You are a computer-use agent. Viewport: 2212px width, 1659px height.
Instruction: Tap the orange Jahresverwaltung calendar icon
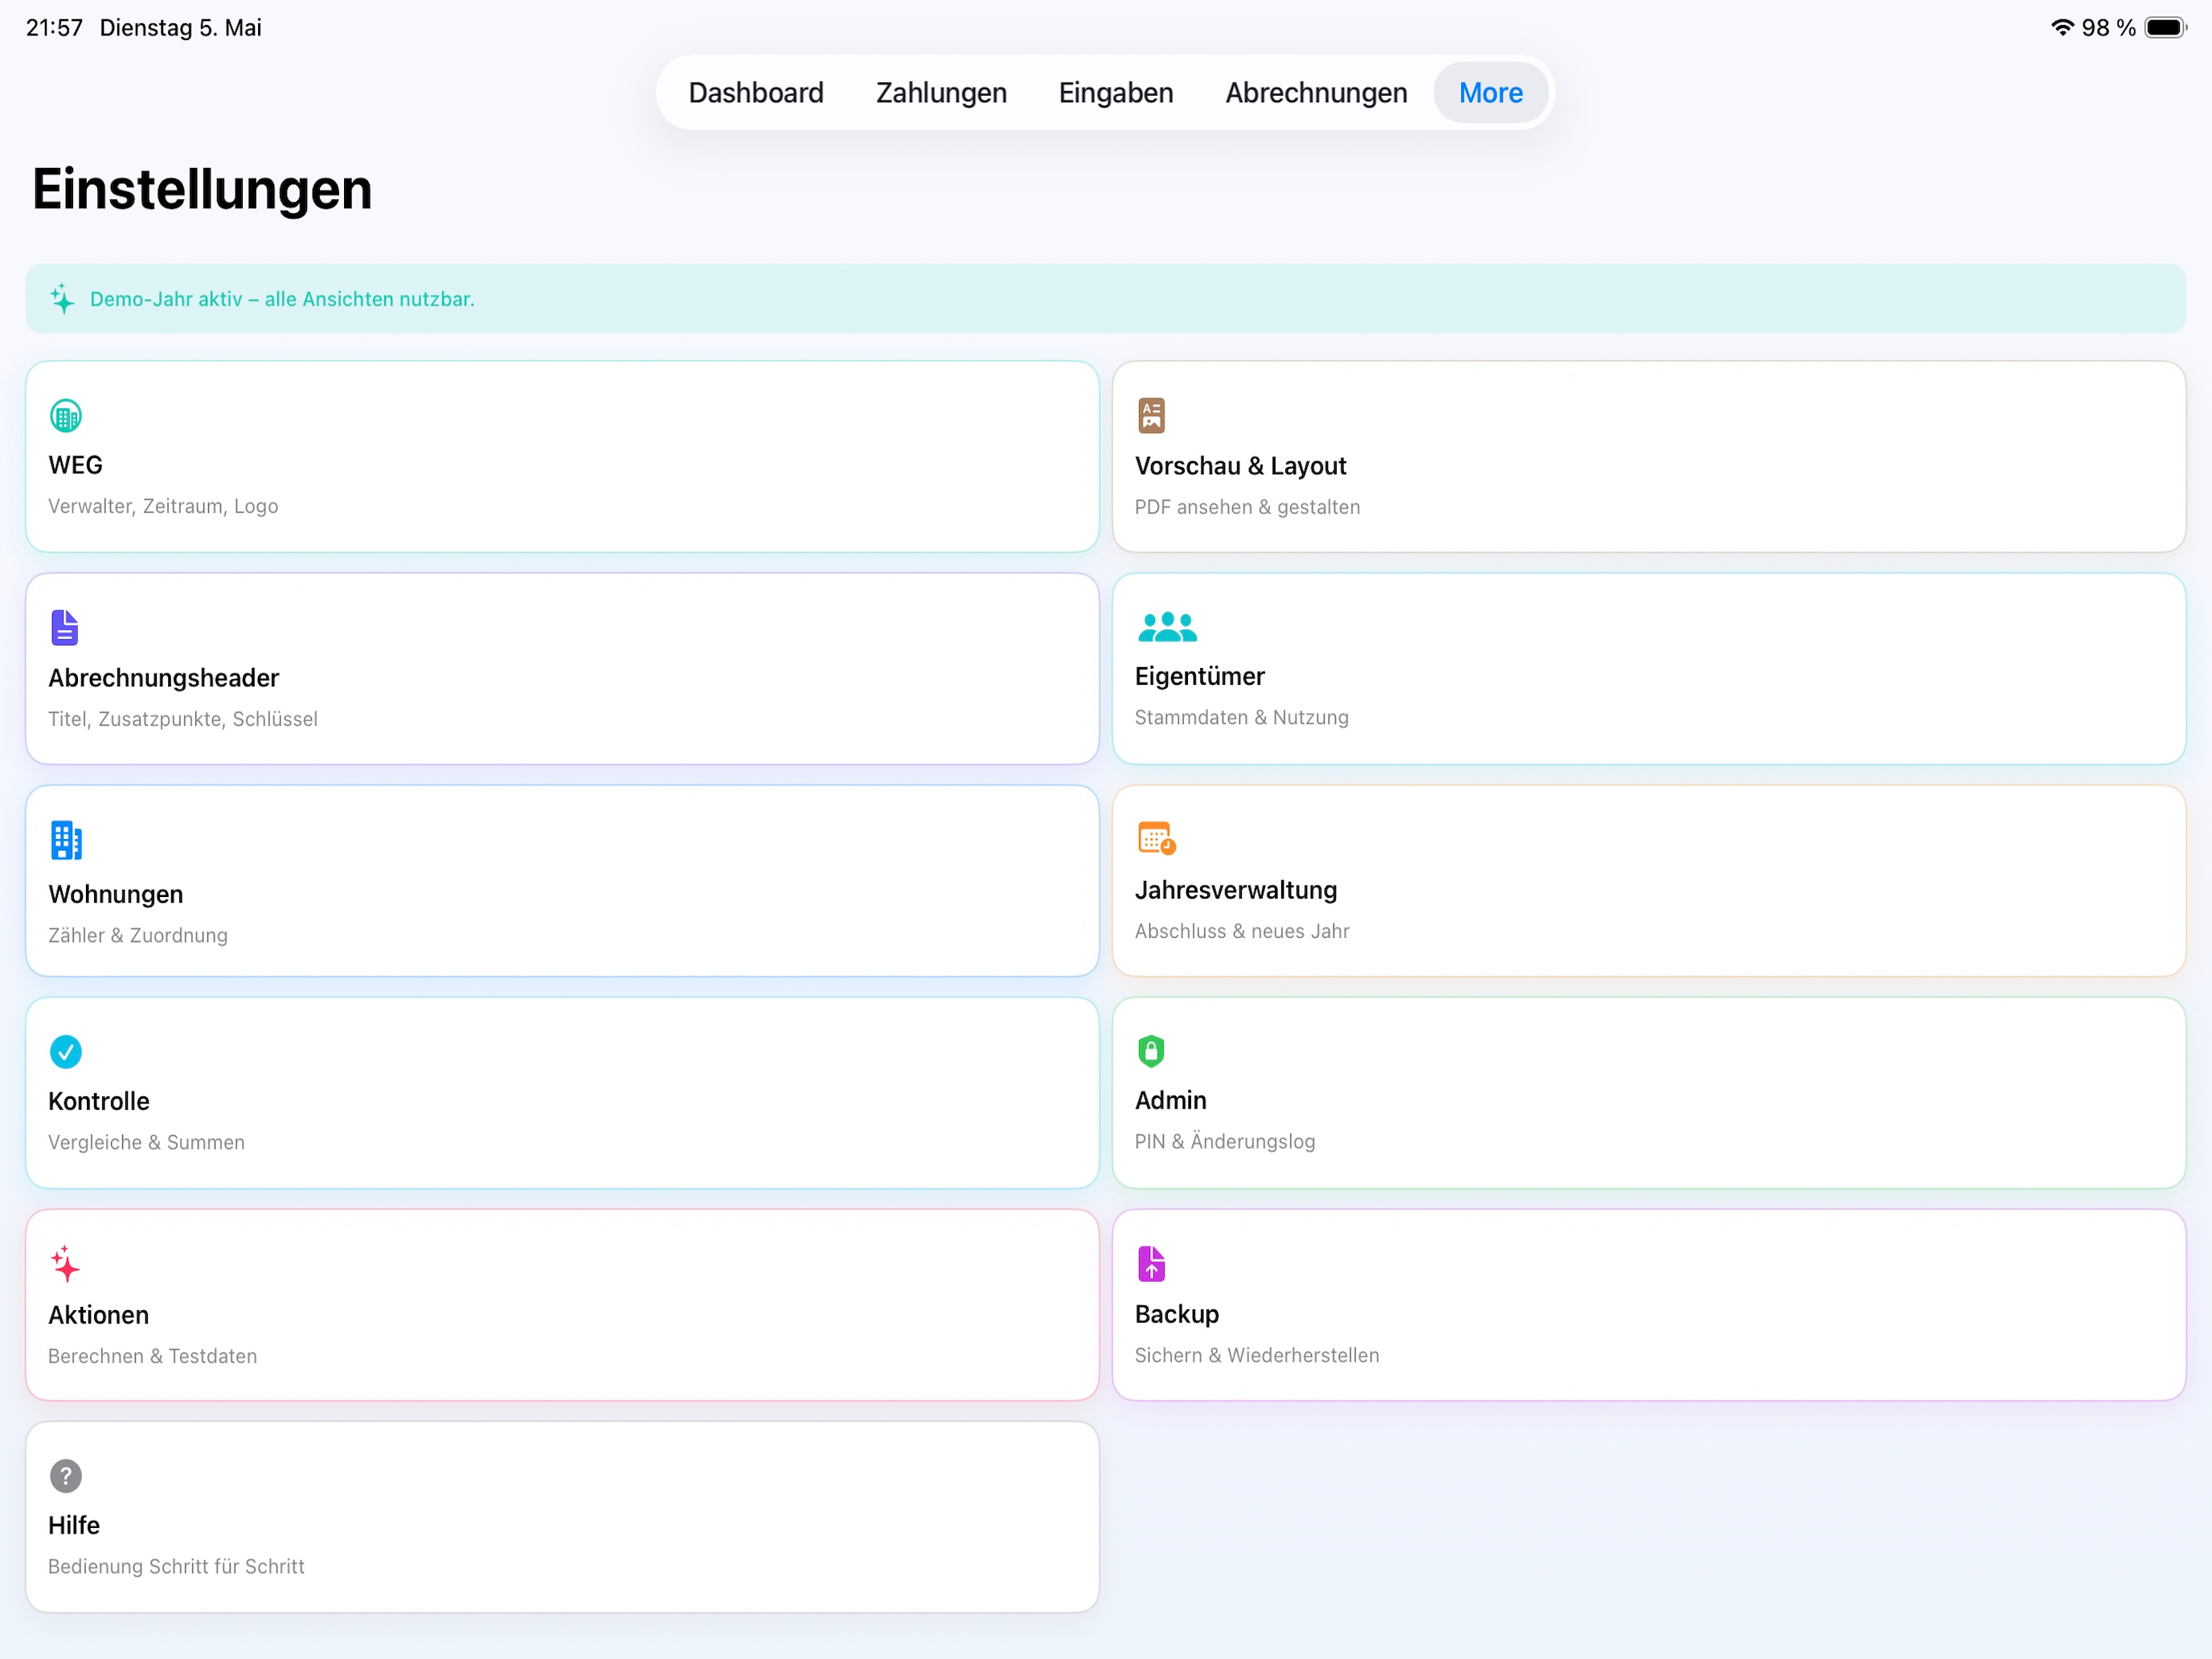pos(1157,838)
